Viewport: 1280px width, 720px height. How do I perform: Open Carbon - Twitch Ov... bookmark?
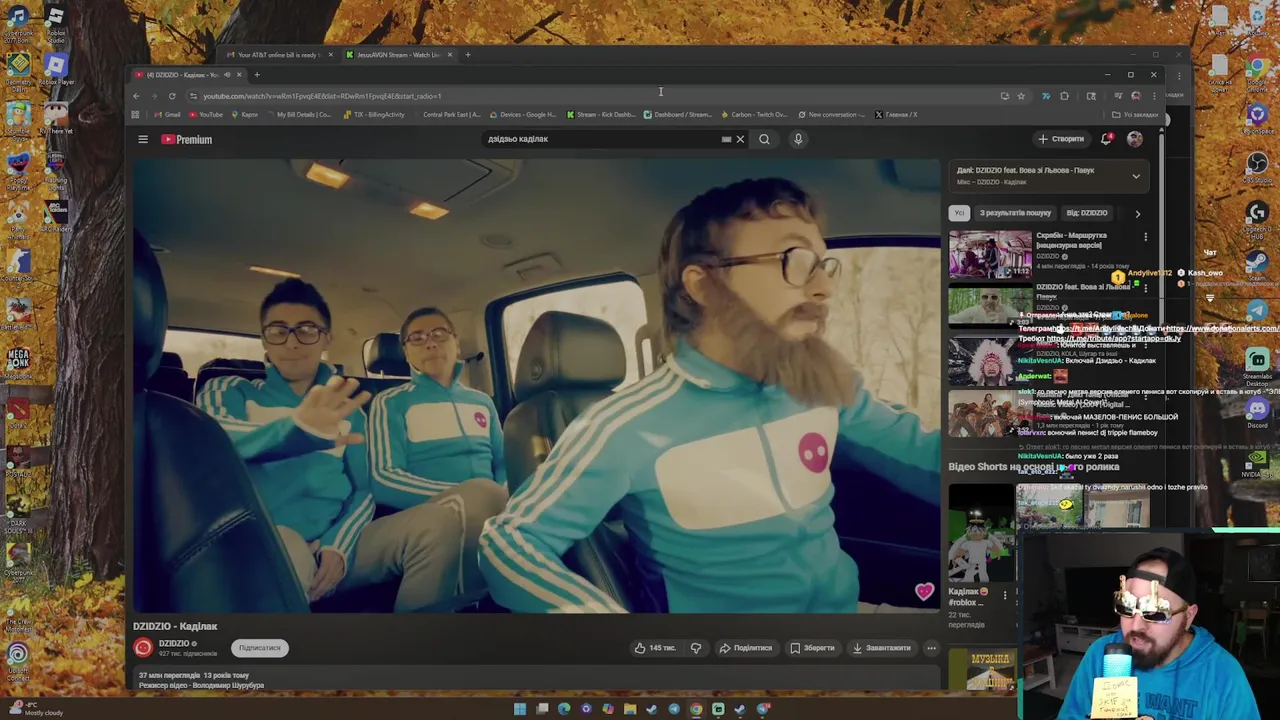753,114
